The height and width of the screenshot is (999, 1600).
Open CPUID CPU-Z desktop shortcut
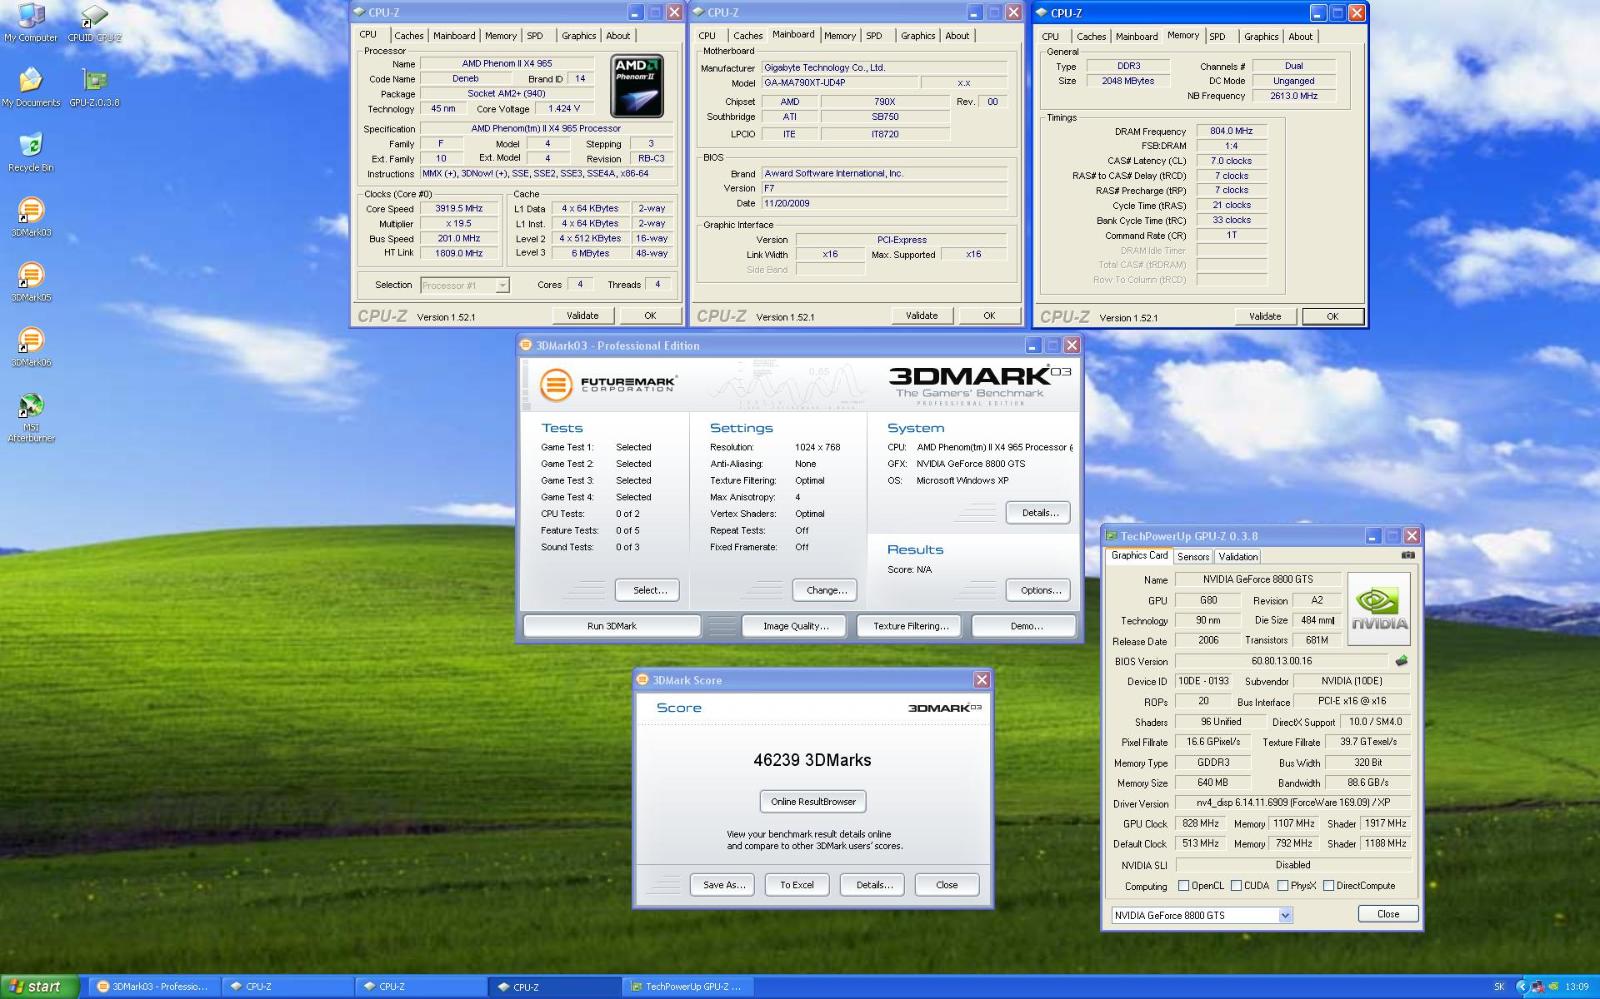click(94, 22)
